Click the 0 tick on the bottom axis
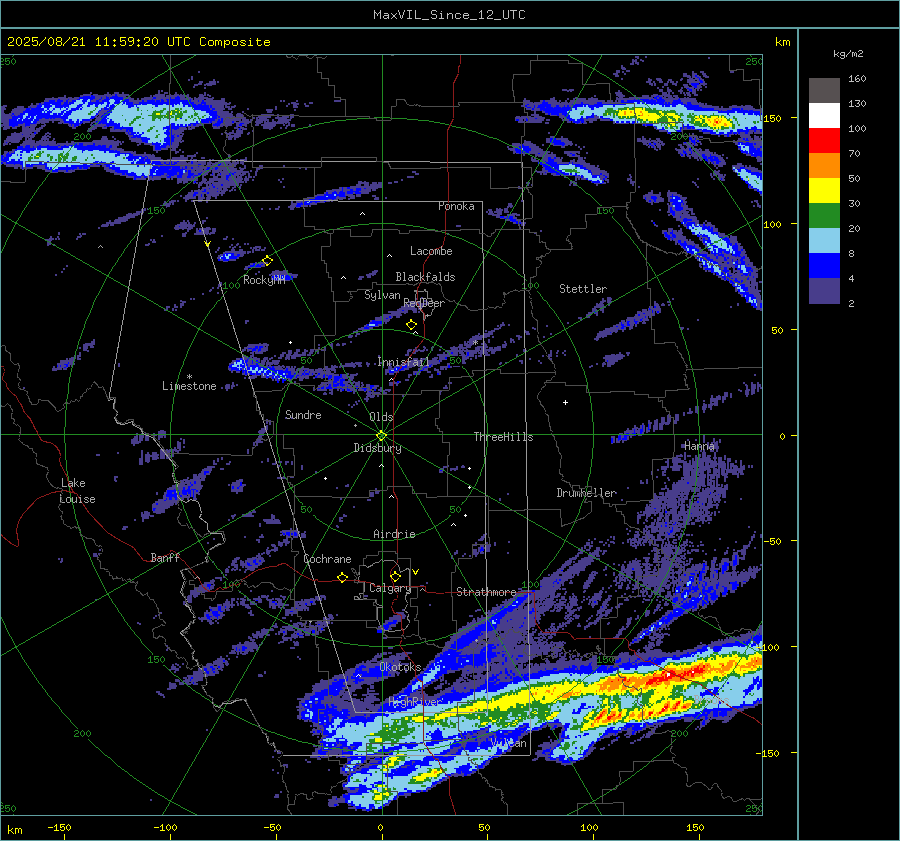The image size is (900, 841). (x=381, y=827)
